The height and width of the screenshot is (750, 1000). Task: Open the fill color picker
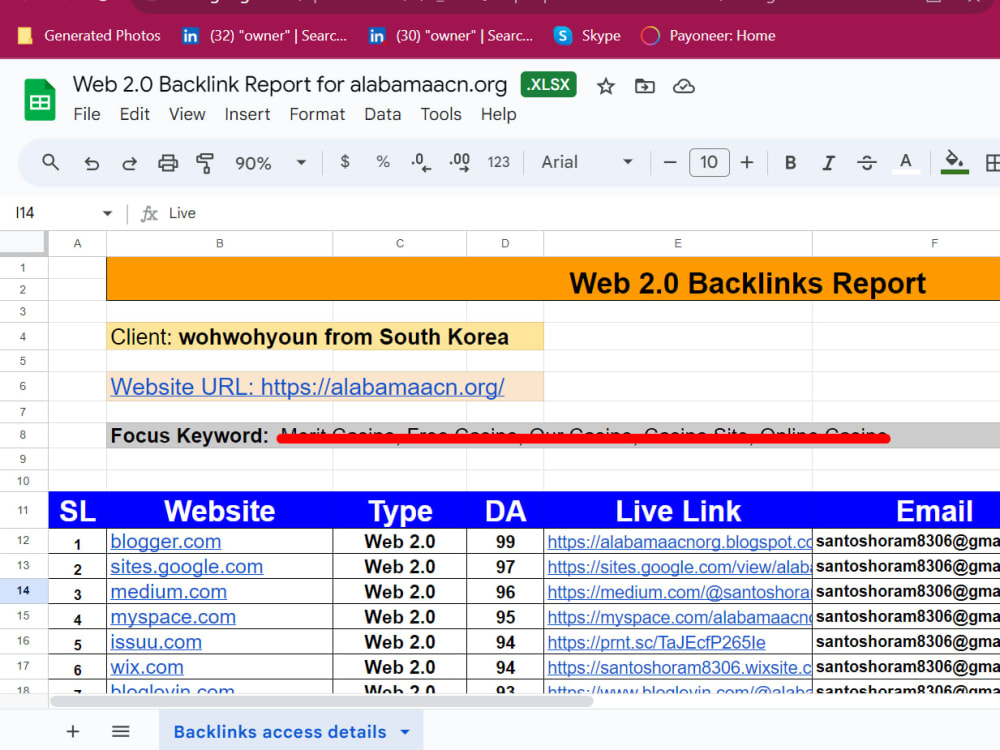(x=955, y=162)
